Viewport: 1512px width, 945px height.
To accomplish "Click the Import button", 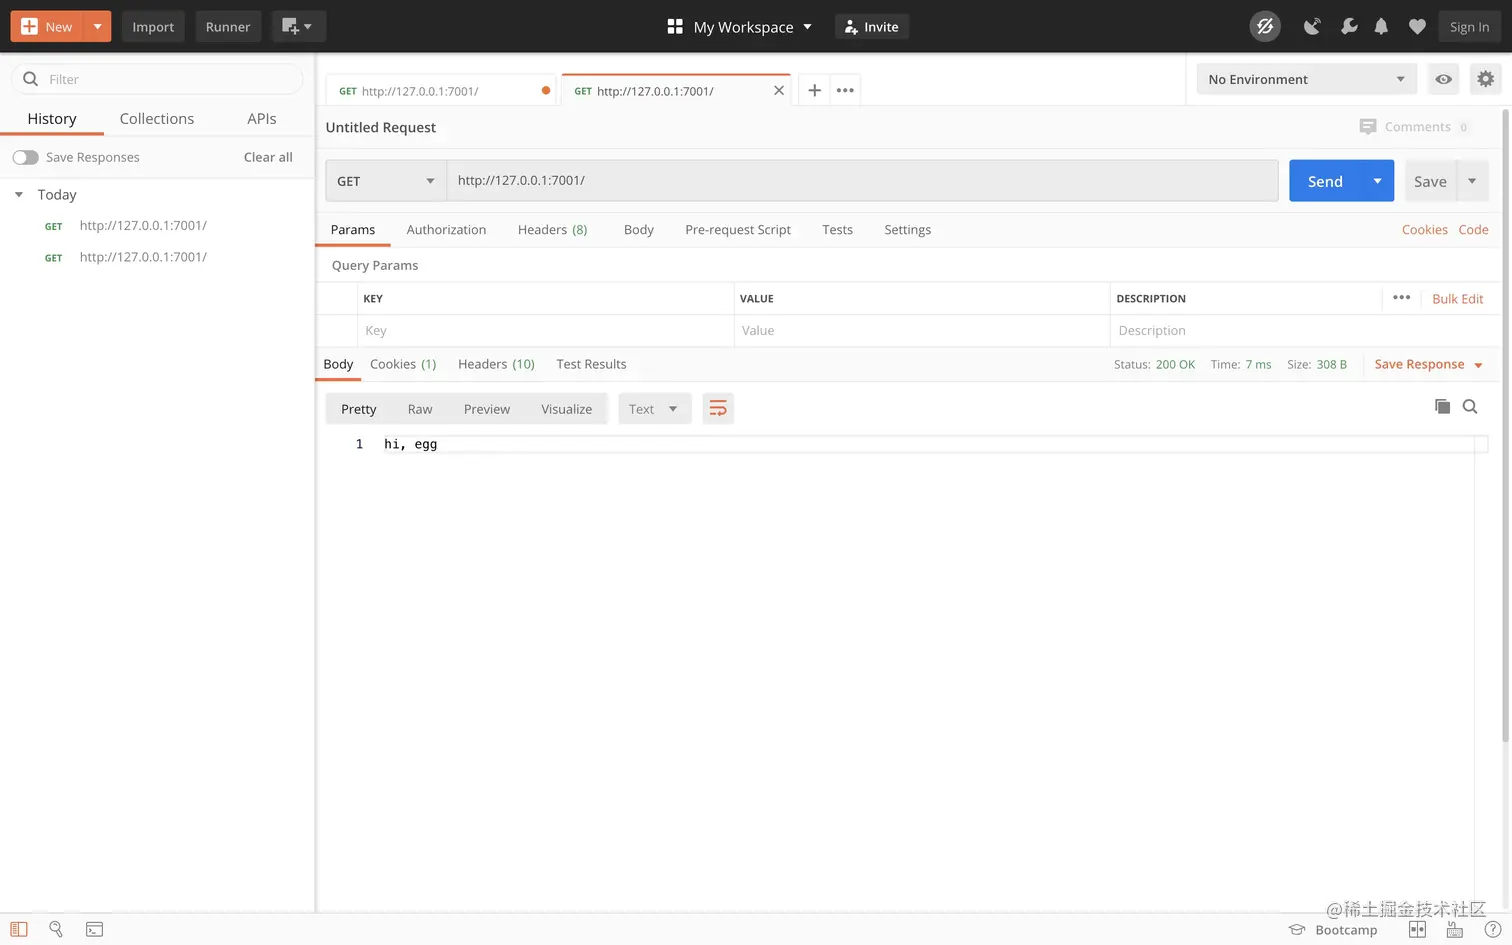I will coord(153,27).
